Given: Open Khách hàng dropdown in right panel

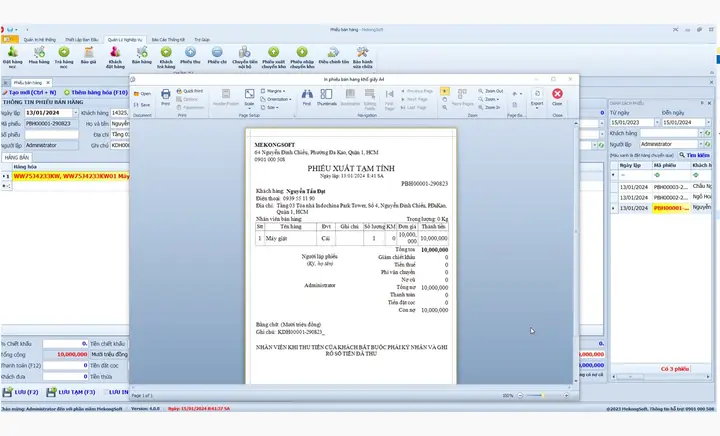Looking at the screenshot, I should (701, 133).
